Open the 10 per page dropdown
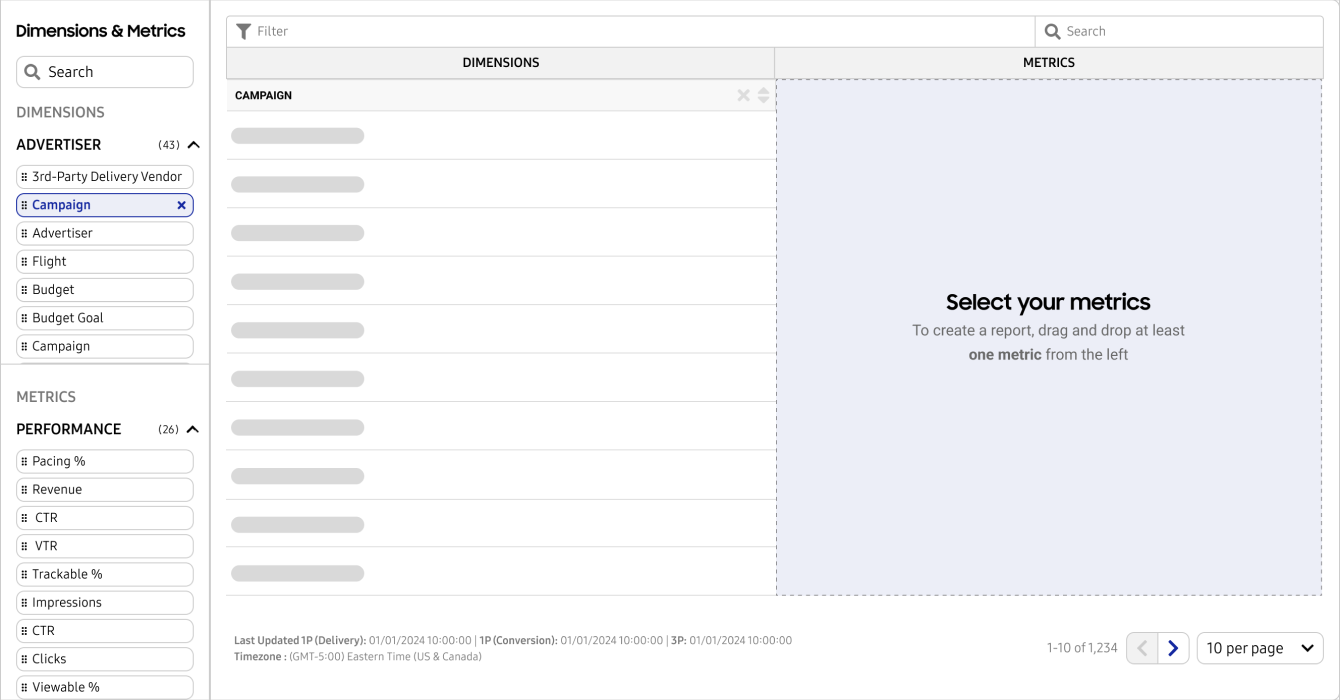This screenshot has height=700, width=1340. (1259, 648)
